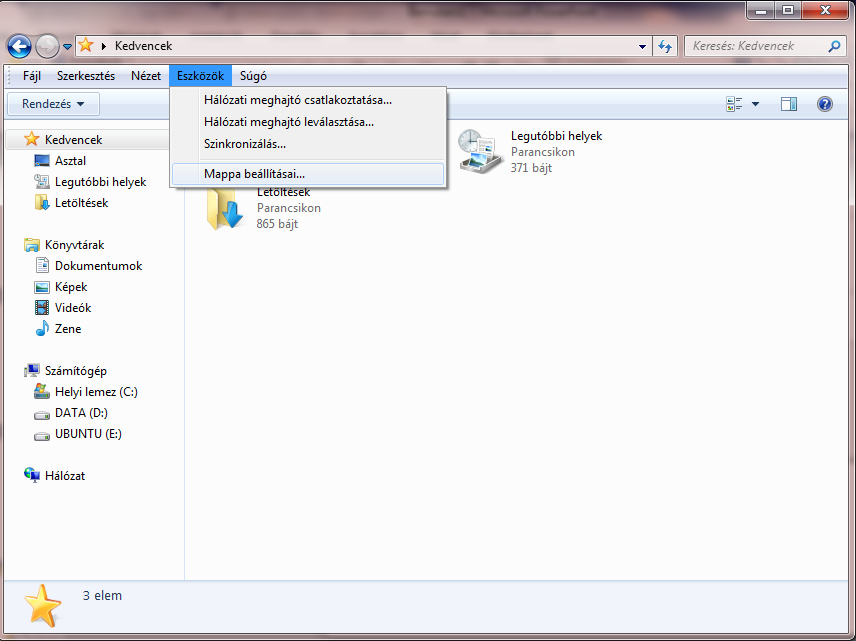The height and width of the screenshot is (641, 856).
Task: Click the large star icon in details pane
Action: (x=42, y=606)
